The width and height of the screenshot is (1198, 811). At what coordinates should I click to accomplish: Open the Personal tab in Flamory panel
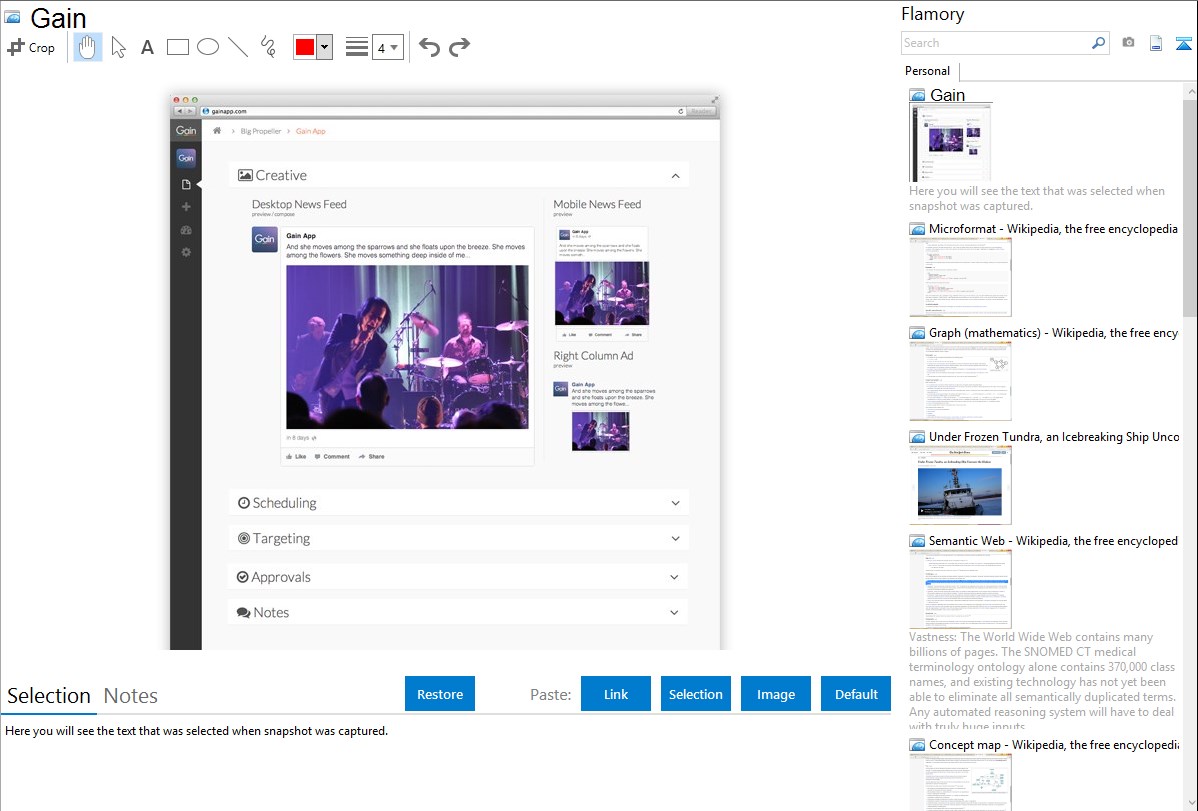pos(927,71)
